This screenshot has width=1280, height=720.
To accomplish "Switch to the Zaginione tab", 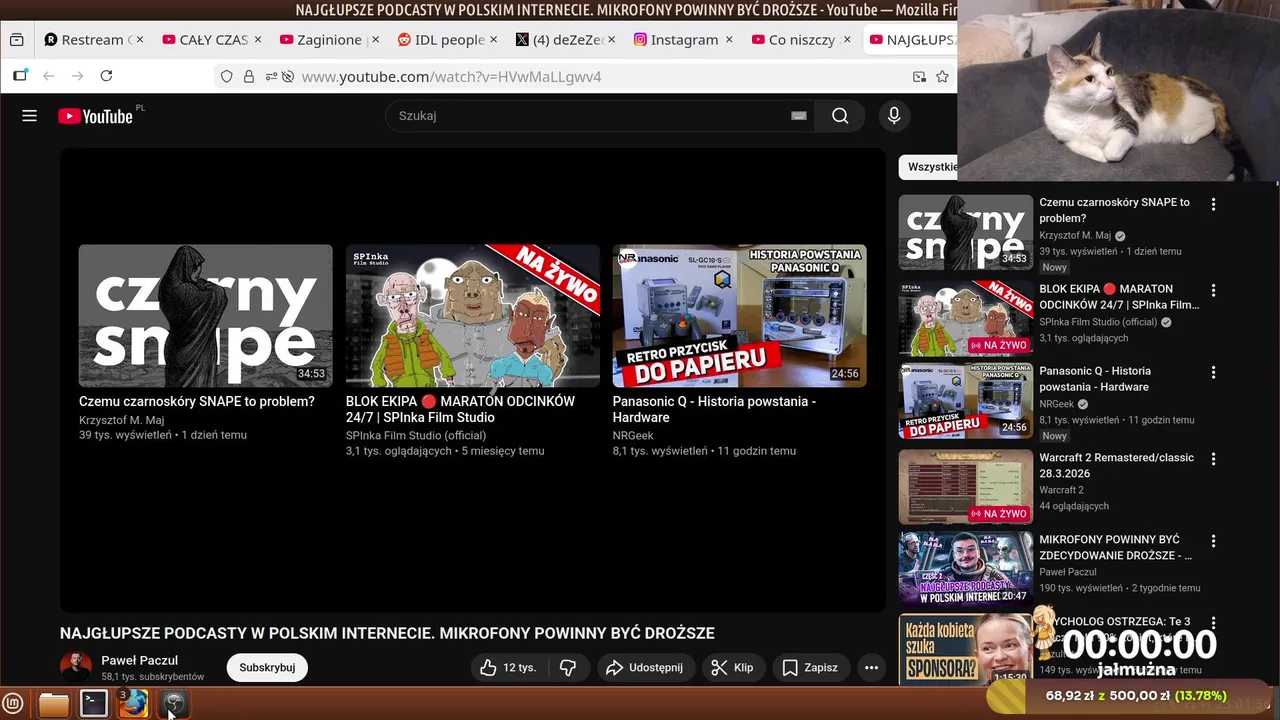I will pos(322,40).
